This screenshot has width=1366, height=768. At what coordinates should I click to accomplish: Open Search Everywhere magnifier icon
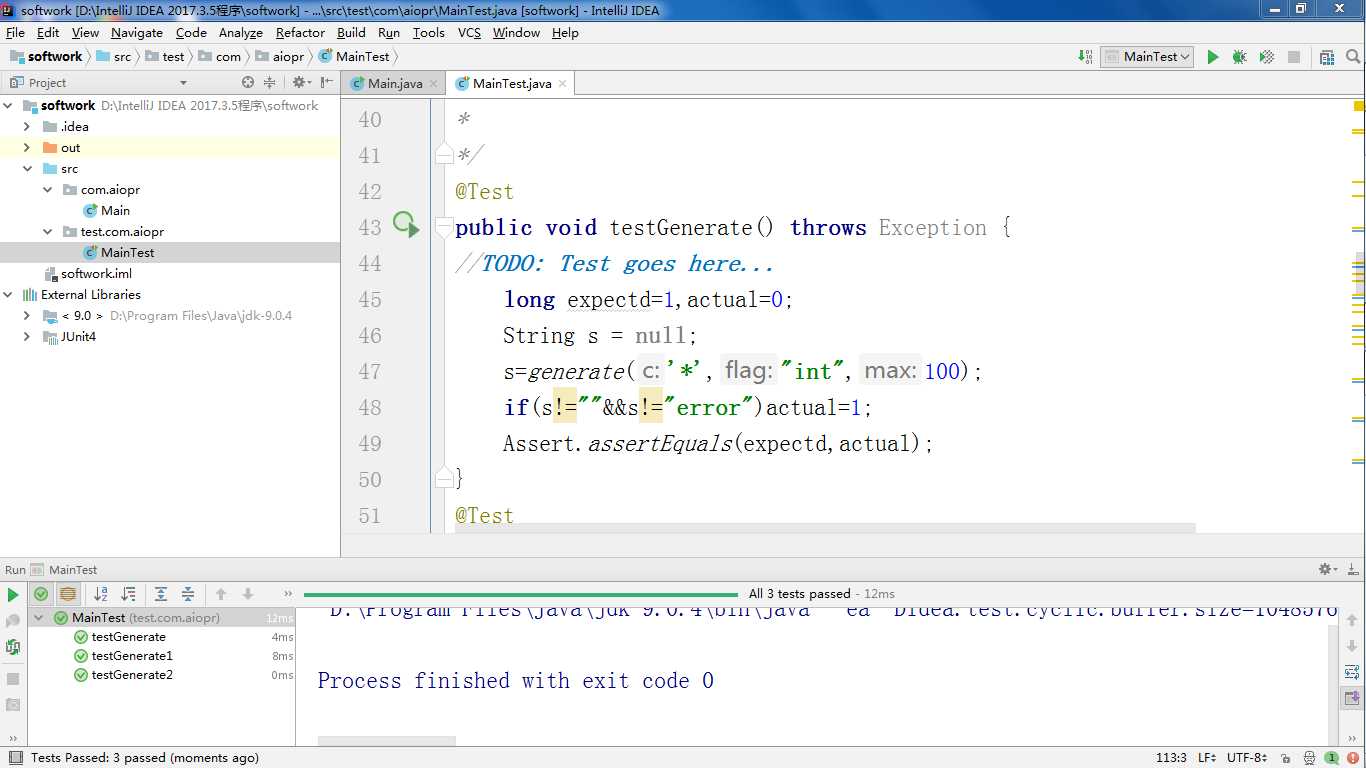pos(1351,57)
